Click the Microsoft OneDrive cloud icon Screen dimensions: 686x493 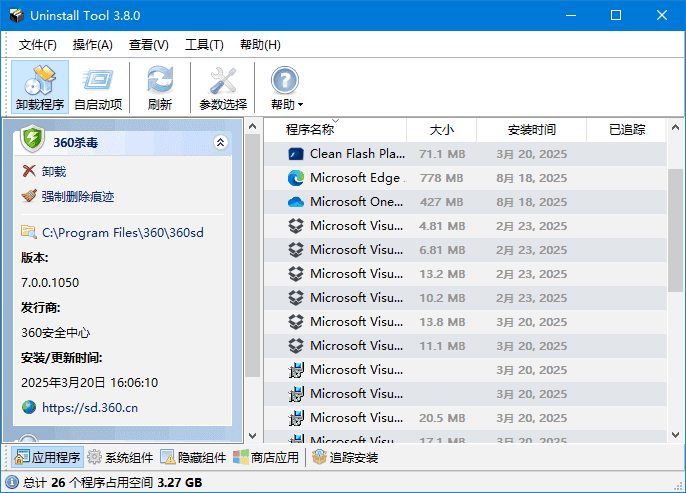296,202
